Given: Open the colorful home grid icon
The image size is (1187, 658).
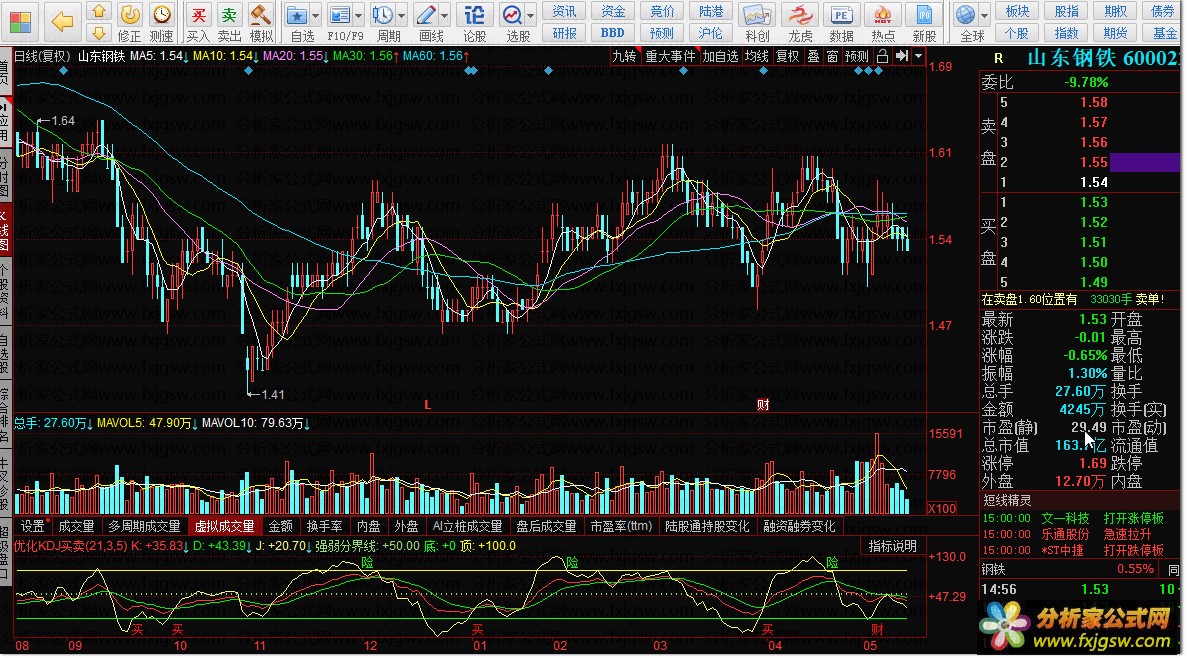Looking at the screenshot, I should (20, 21).
